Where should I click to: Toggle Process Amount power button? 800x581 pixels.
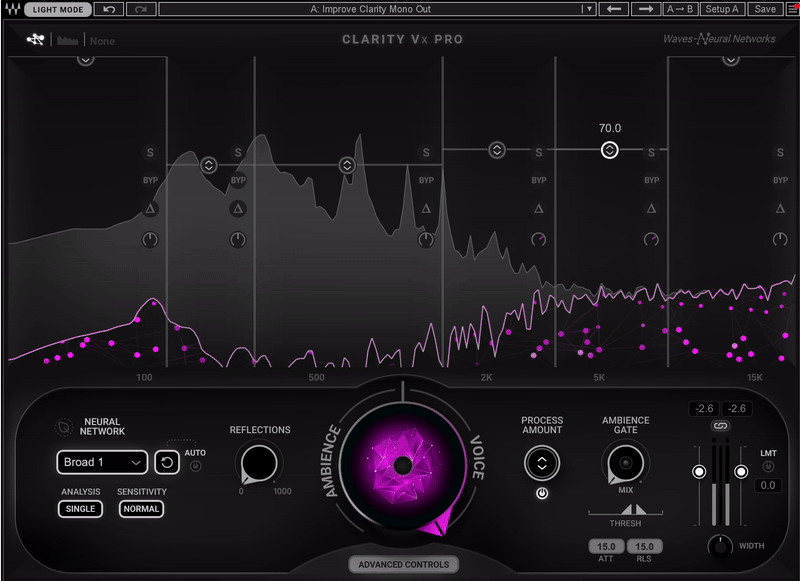[542, 493]
